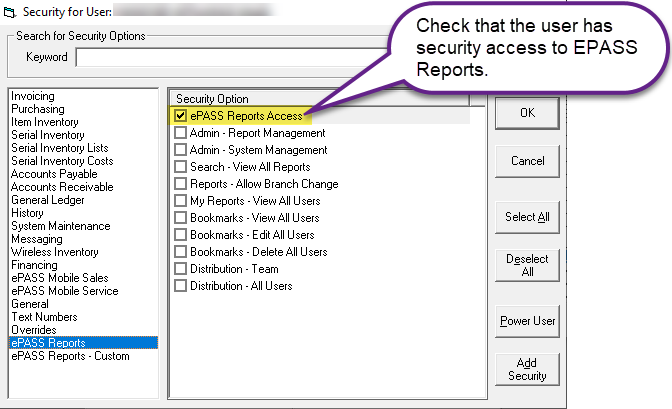Select Wireless Inventory category
This screenshot has width=672, height=409.
[55, 252]
